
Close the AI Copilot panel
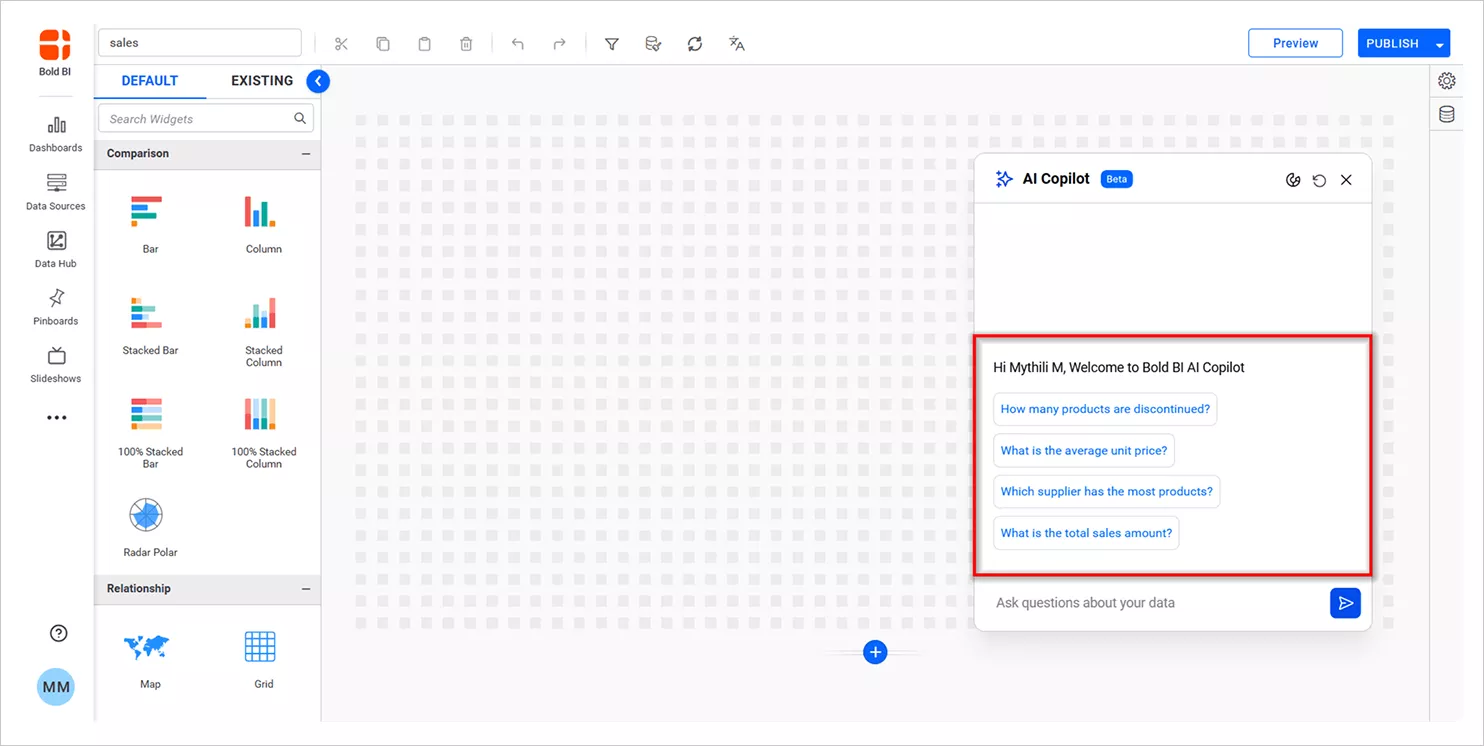pos(1346,180)
